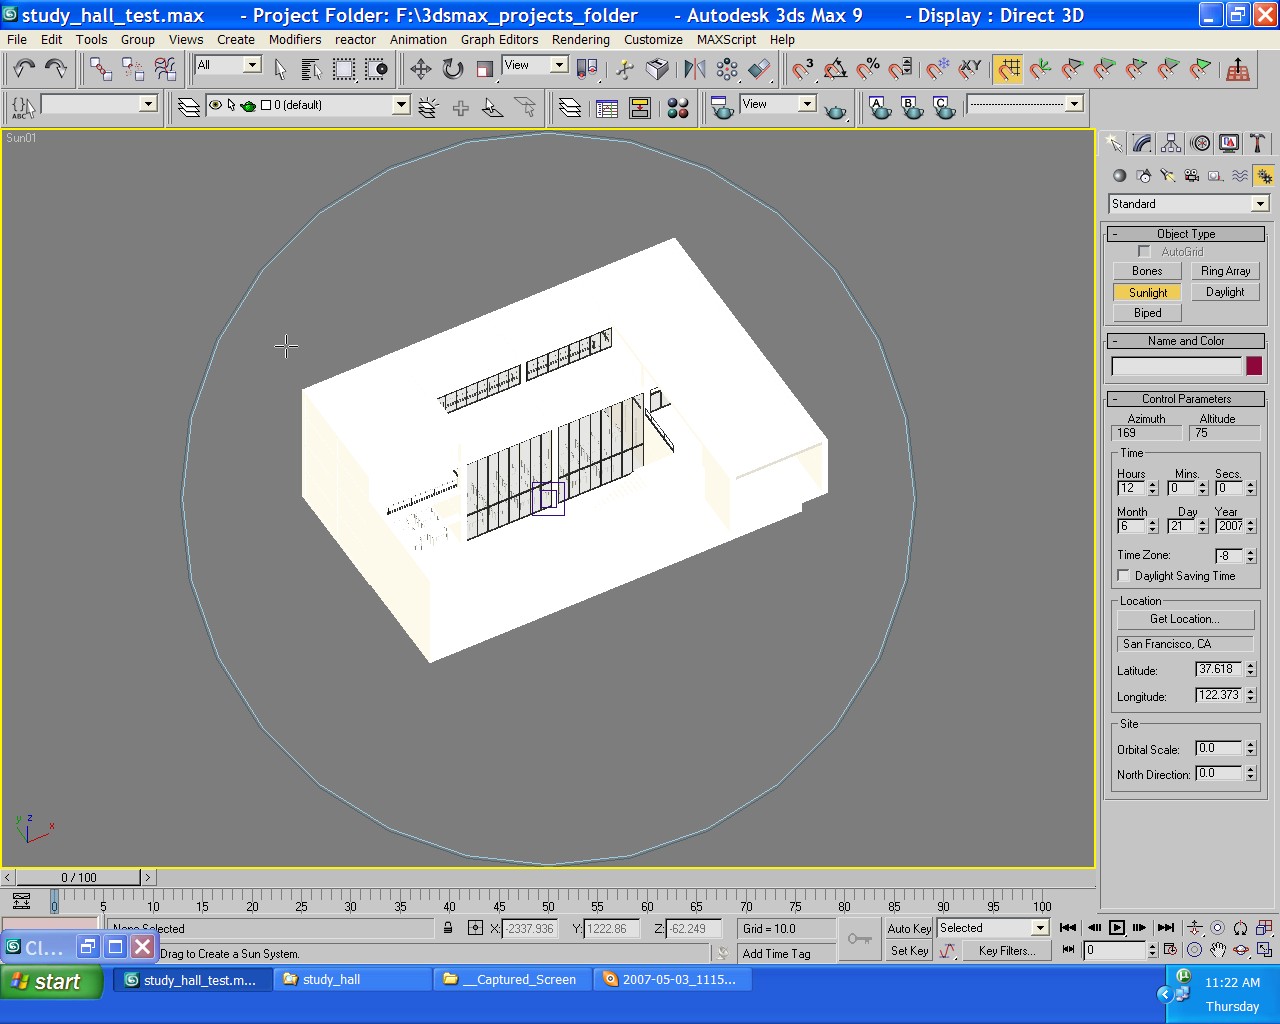Viewport: 1280px width, 1024px height.
Task: Switch to the study_hall folder in taskbar
Action: 352,979
